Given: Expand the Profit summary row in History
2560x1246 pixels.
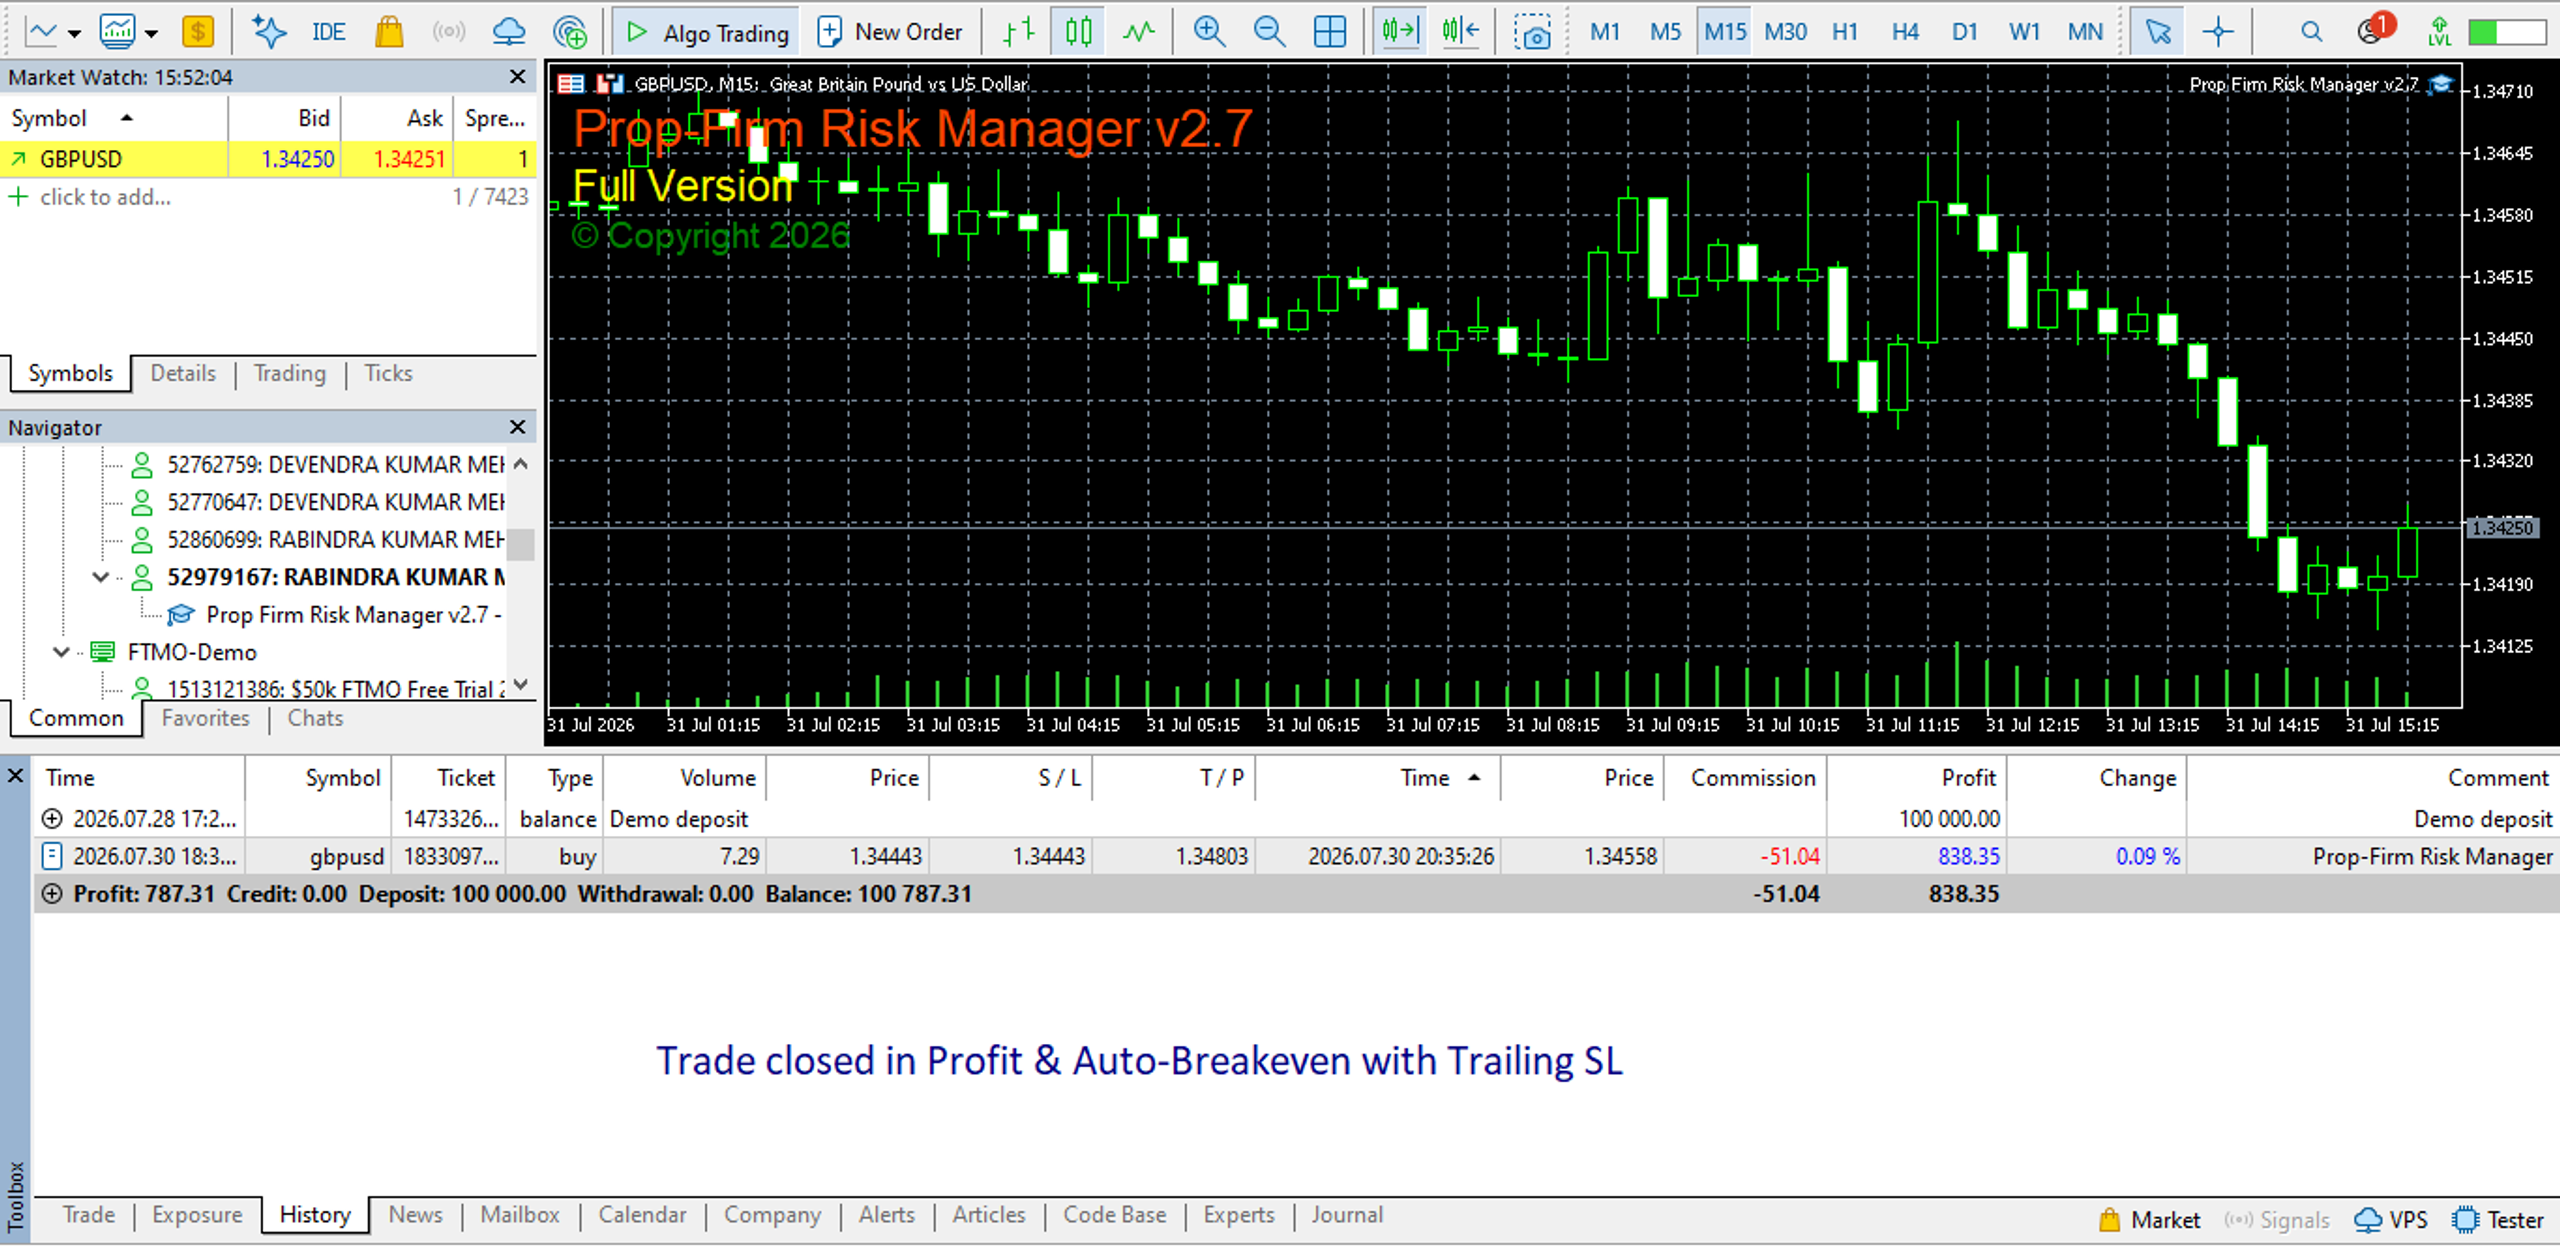Looking at the screenshot, I should pyautogui.click(x=51, y=894).
